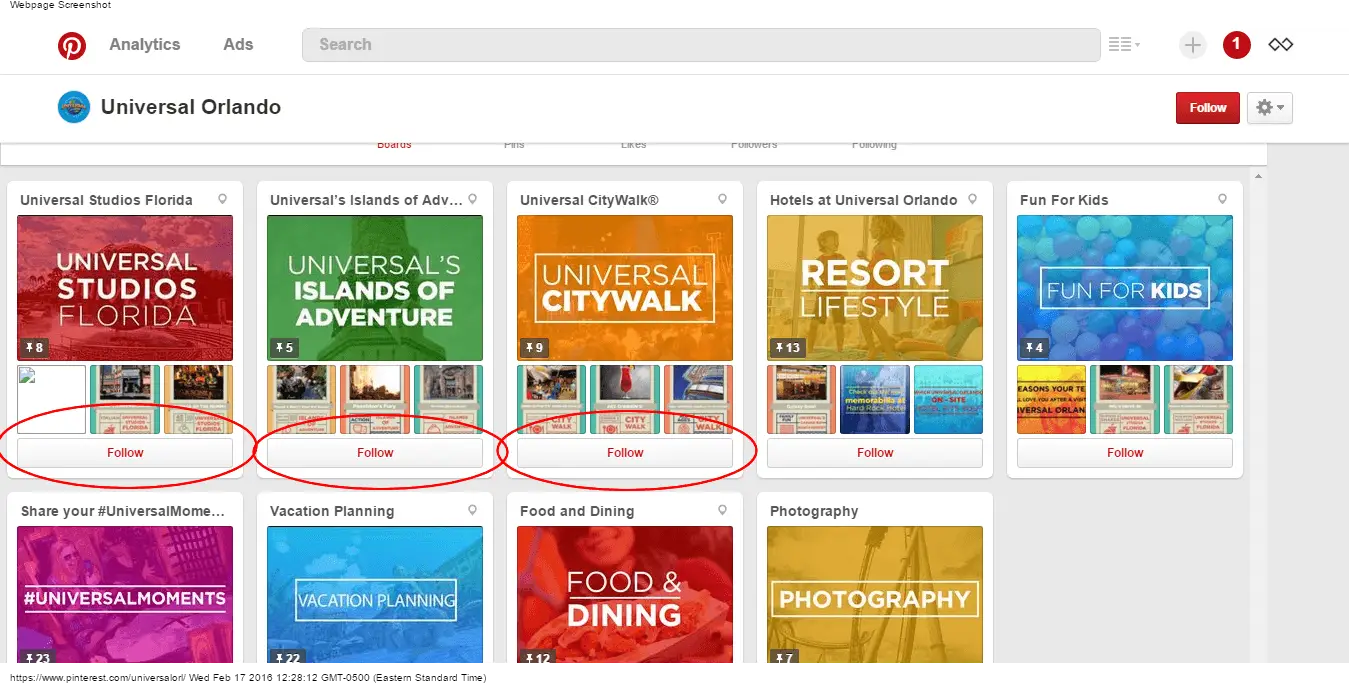
Task: Focus the Search input field
Action: click(701, 45)
